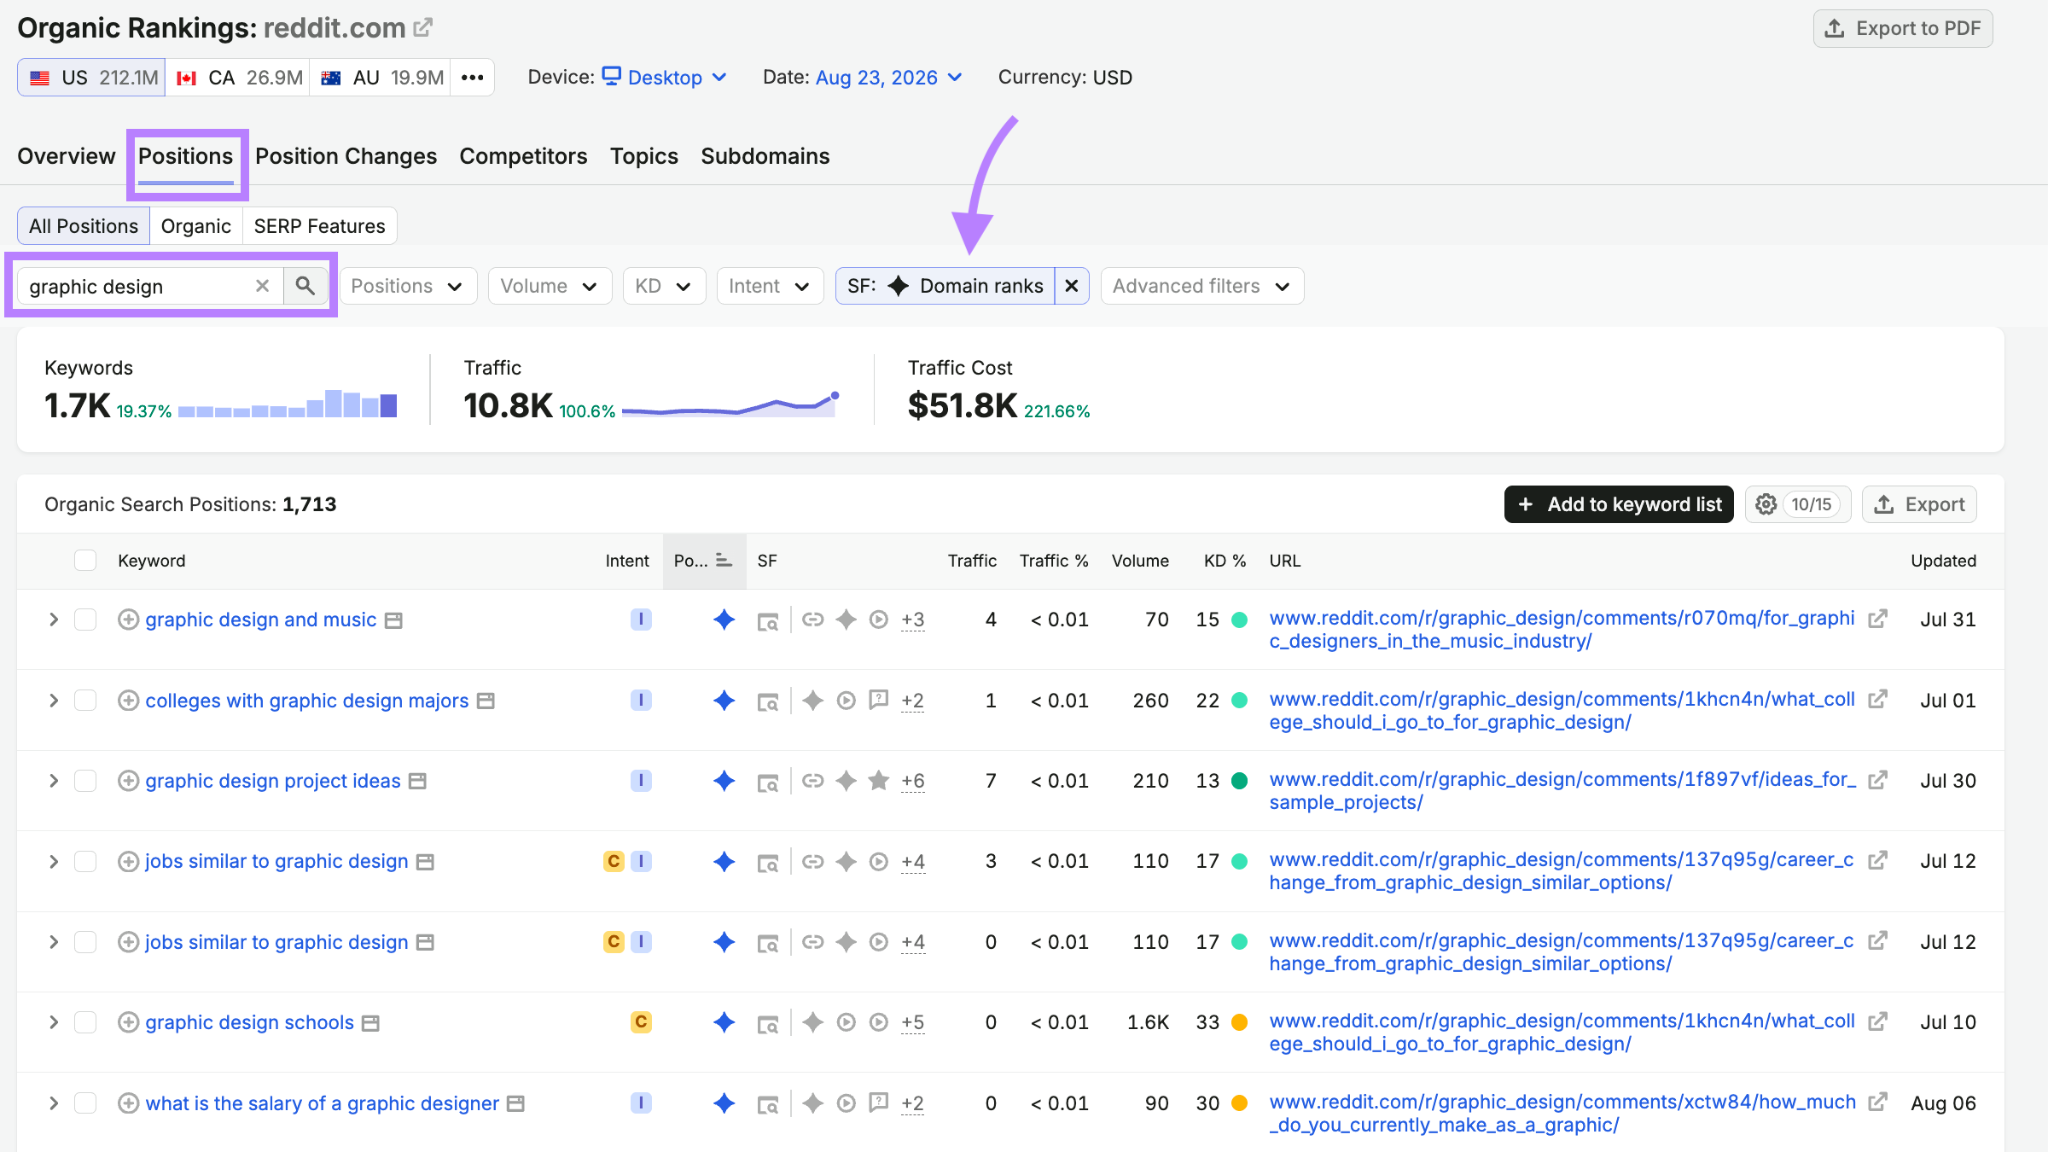Screen dimensions: 2048x1152
Task: Click the search magnifier button
Action: 305,286
